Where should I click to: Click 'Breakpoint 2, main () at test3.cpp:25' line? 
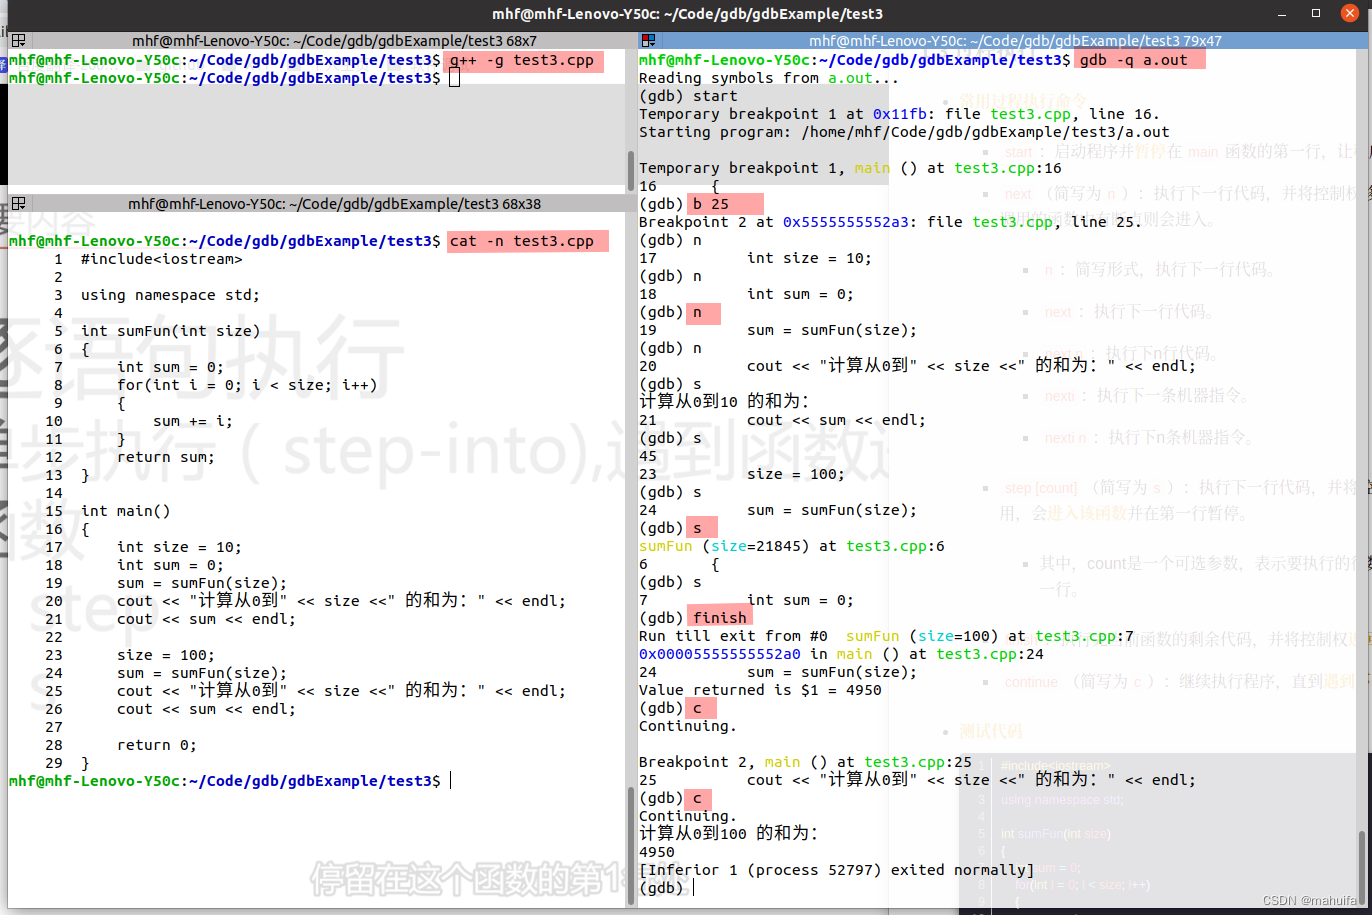click(805, 762)
